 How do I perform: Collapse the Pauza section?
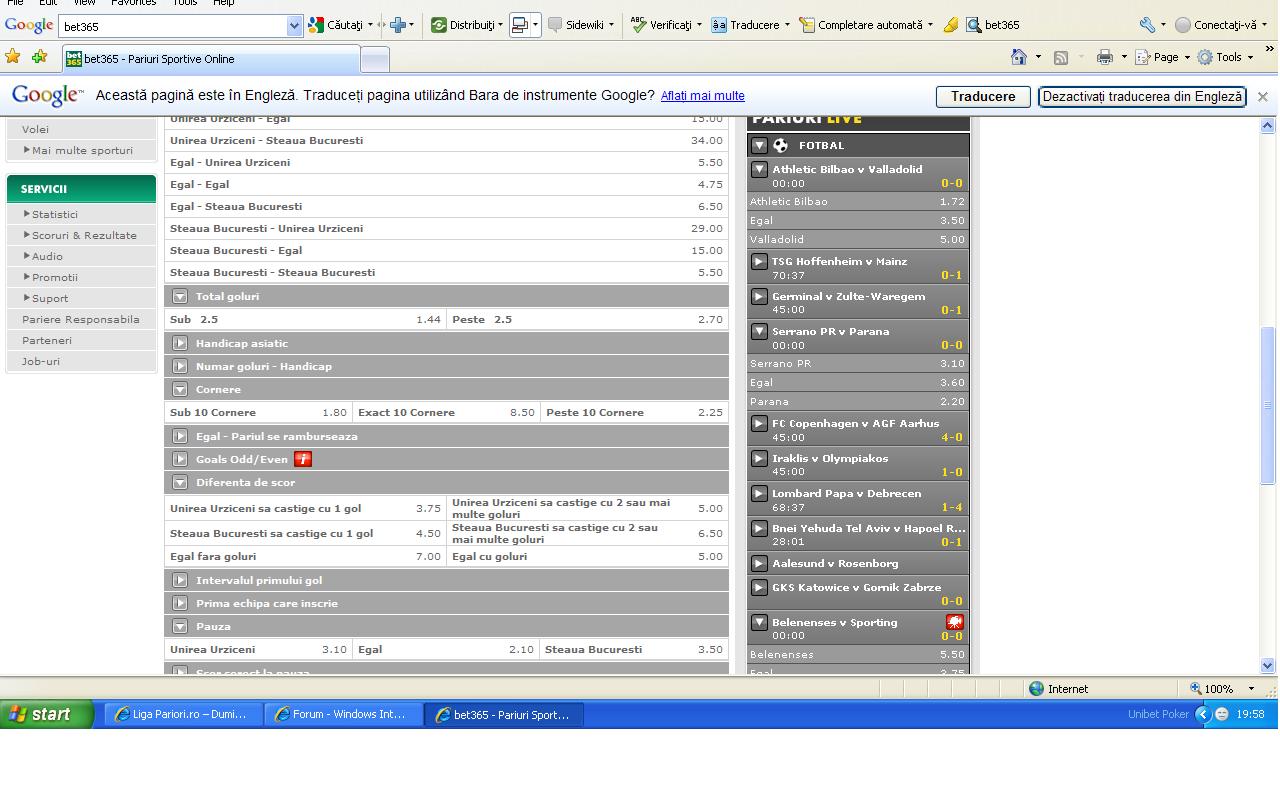coord(180,626)
